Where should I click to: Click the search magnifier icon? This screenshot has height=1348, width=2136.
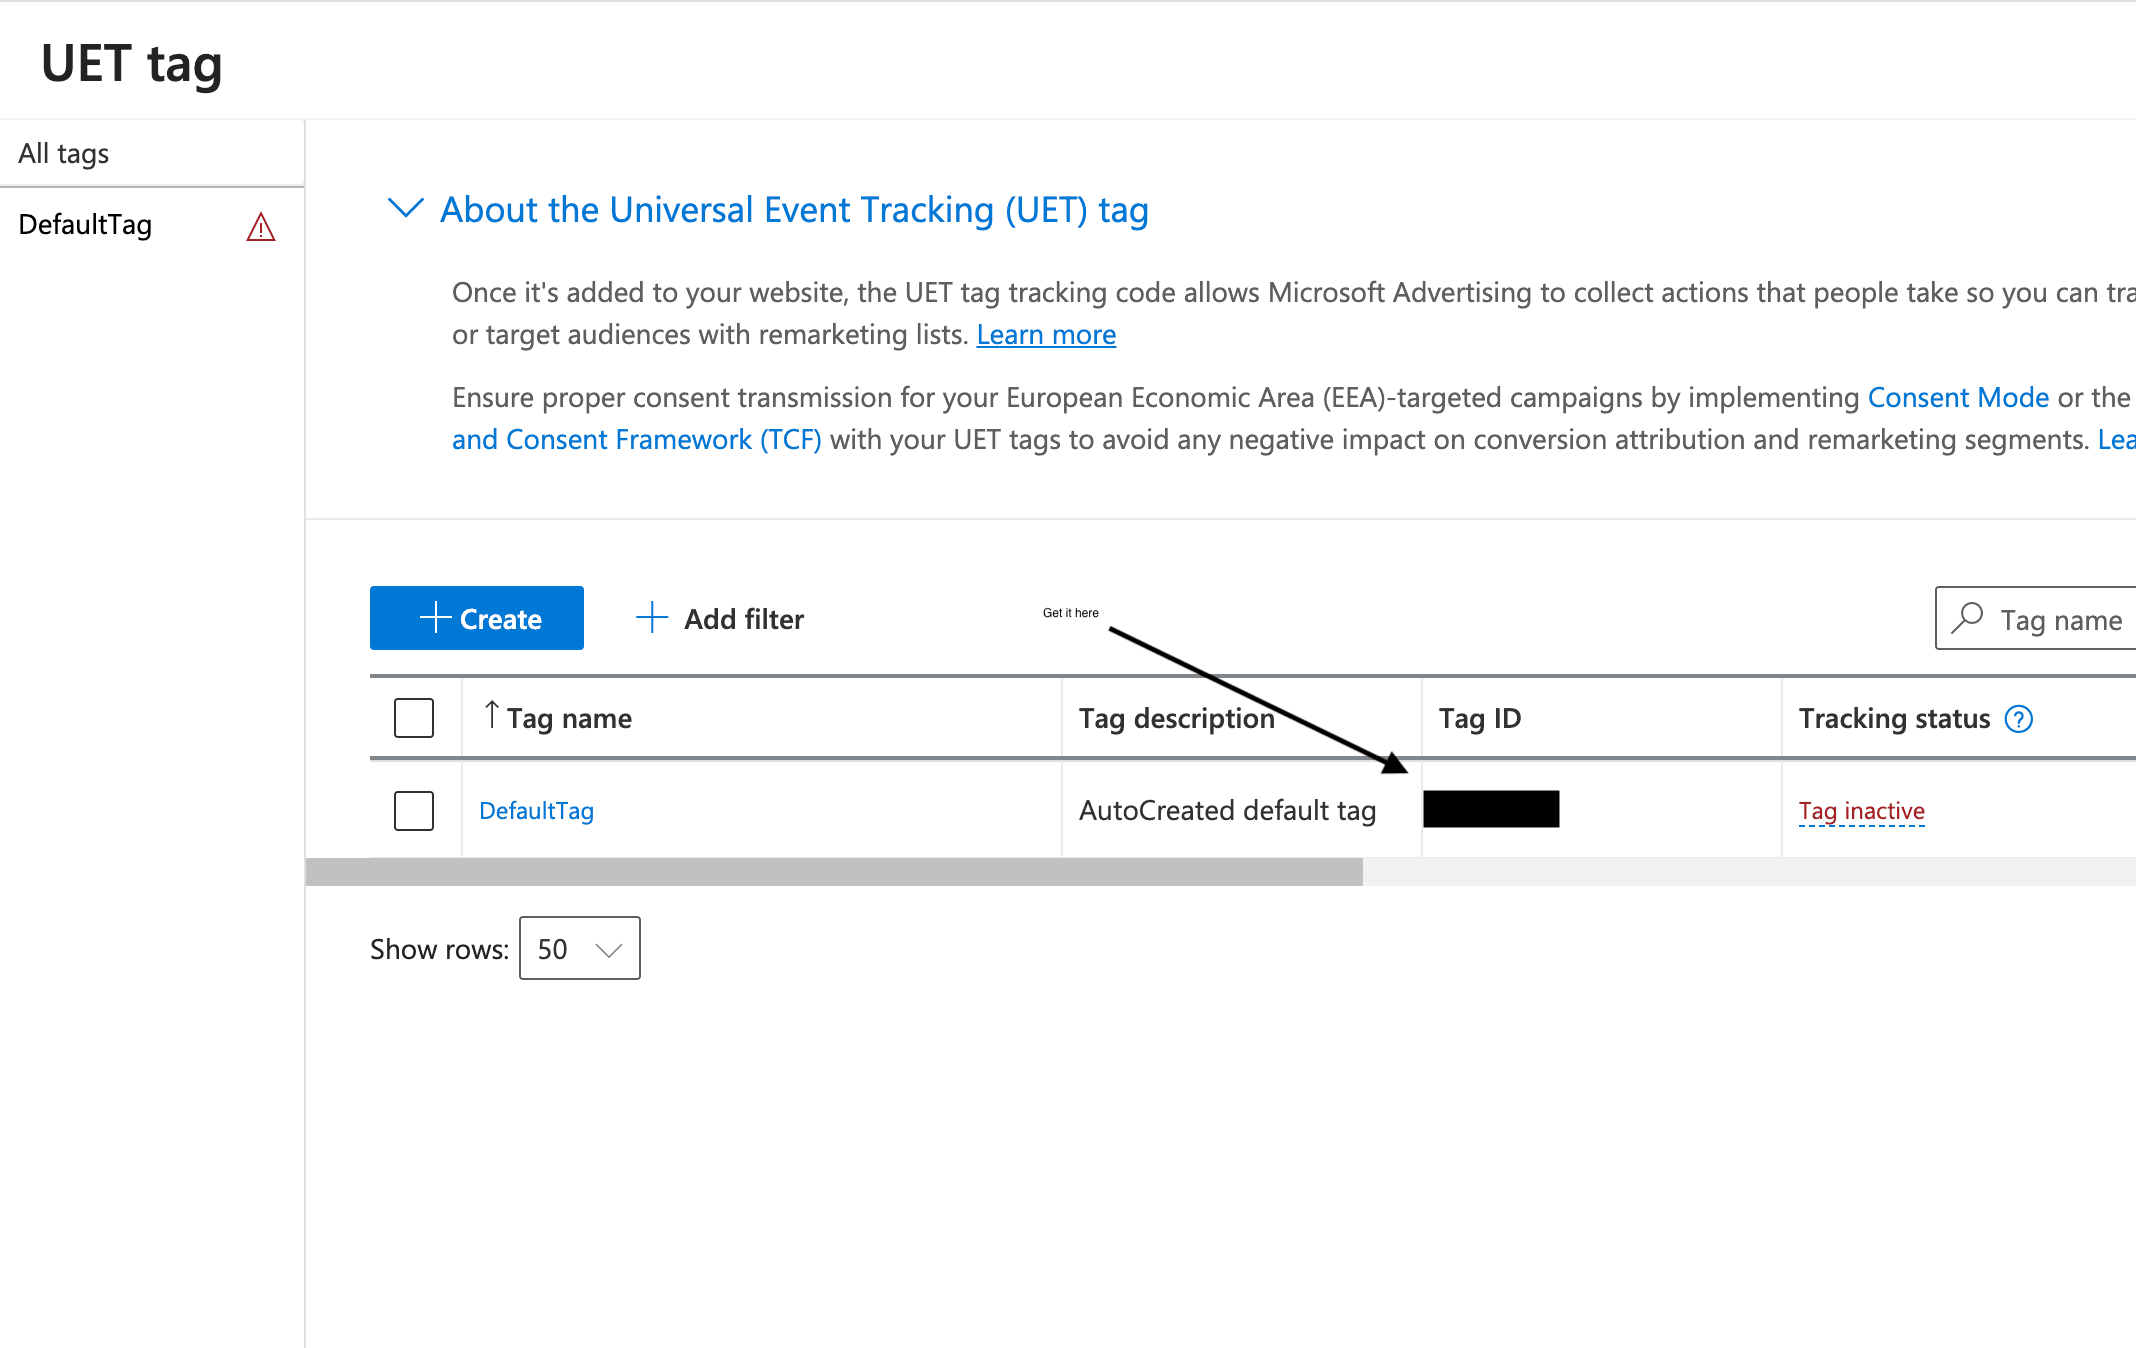tap(1967, 618)
